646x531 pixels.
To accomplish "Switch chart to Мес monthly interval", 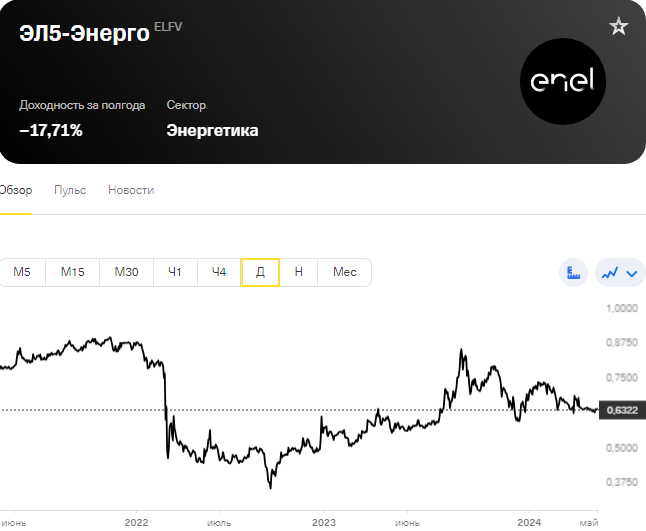I will click(x=344, y=272).
